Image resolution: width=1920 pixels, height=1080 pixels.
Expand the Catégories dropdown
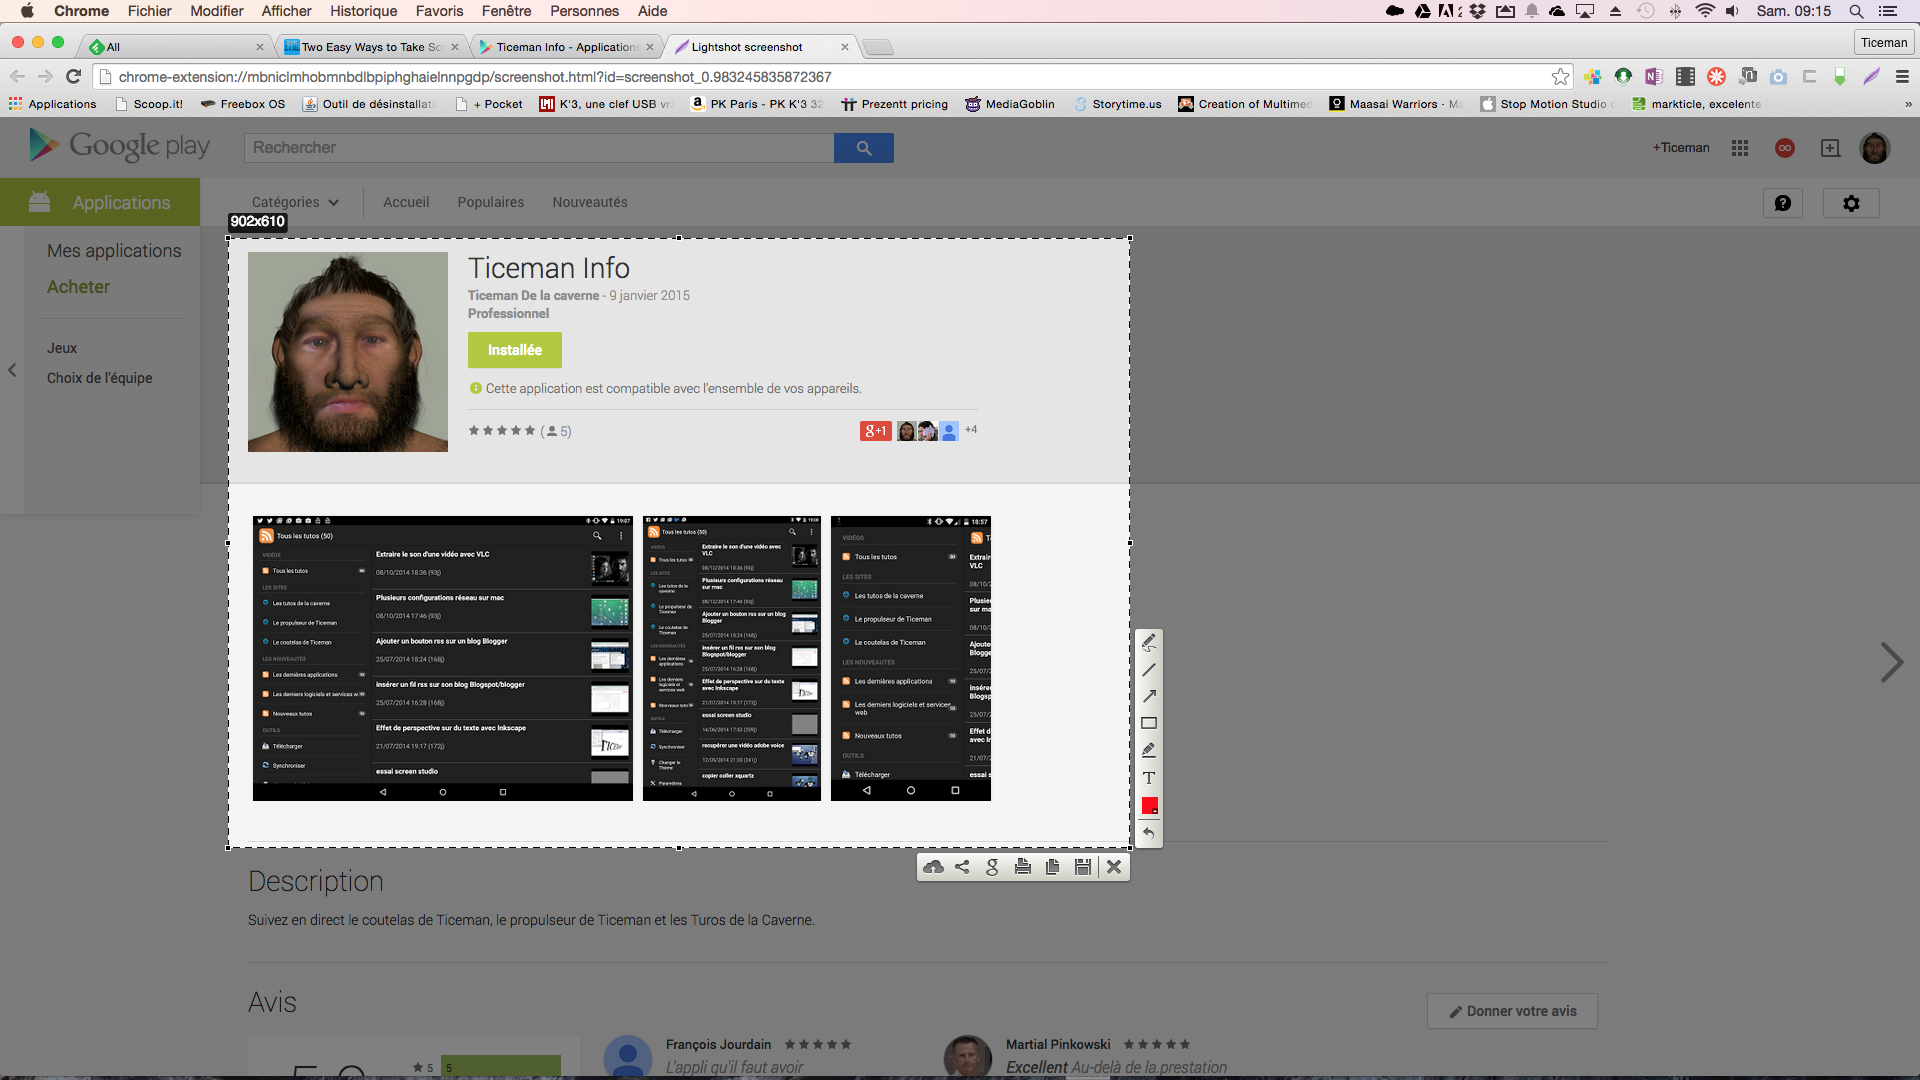point(295,202)
